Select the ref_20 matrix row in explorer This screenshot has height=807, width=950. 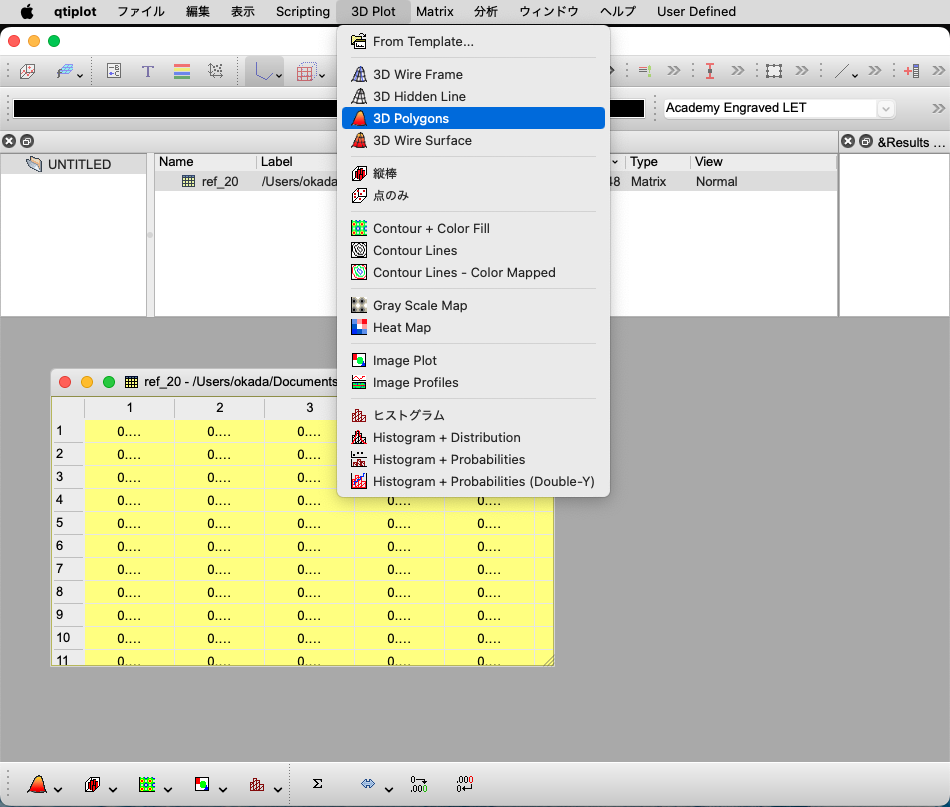(x=496, y=182)
